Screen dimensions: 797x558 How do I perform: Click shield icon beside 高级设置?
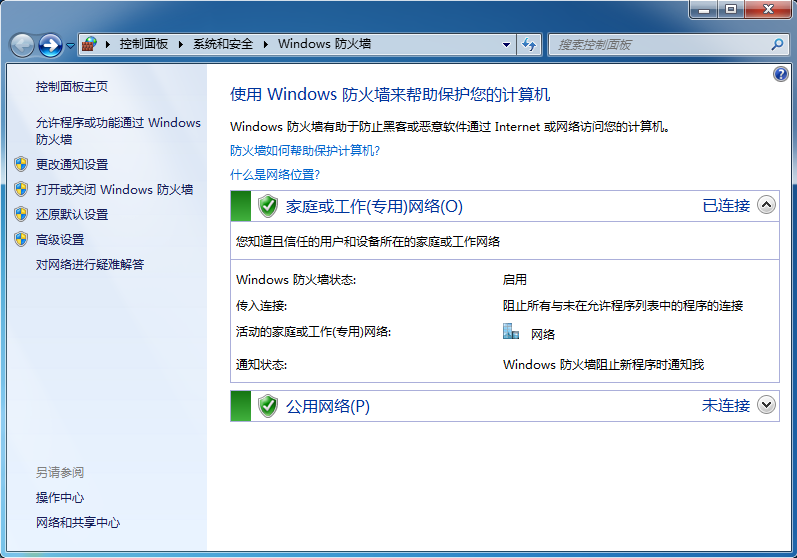[21, 239]
